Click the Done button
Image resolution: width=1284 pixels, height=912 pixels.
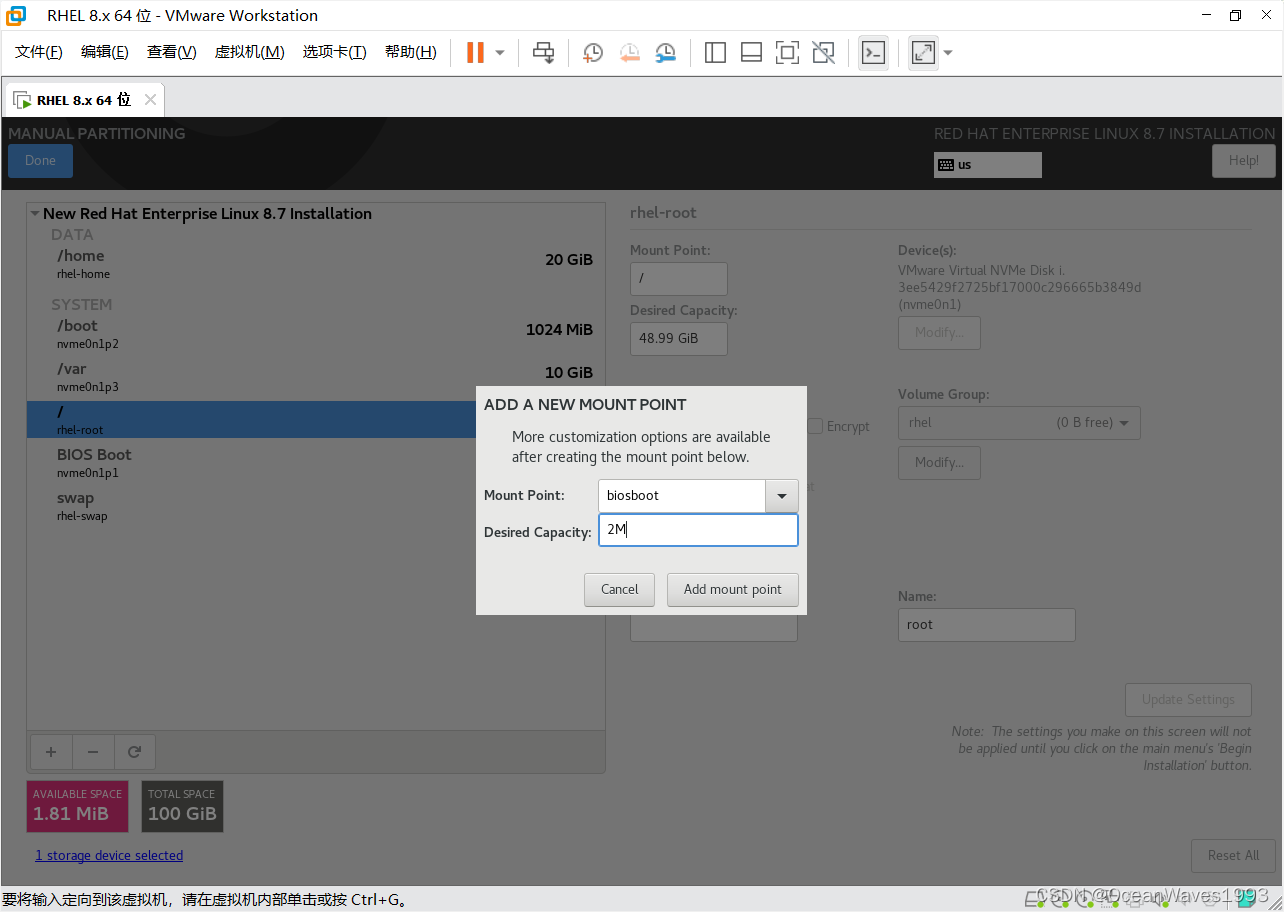click(x=40, y=161)
